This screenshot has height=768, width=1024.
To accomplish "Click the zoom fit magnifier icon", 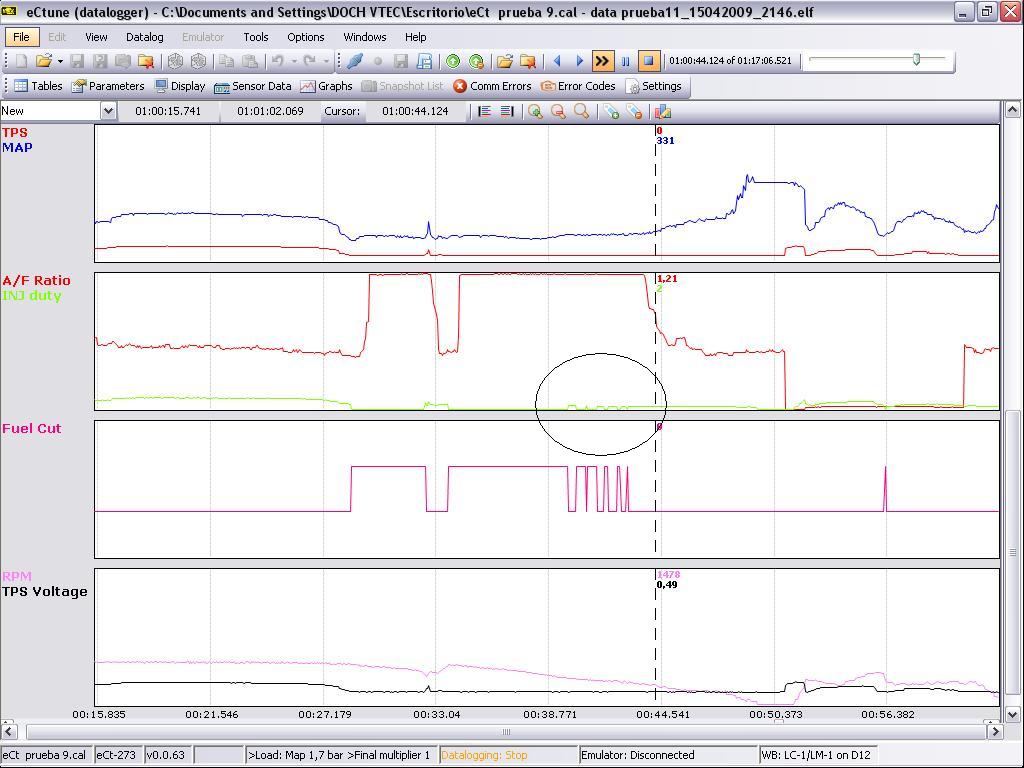I will 581,112.
